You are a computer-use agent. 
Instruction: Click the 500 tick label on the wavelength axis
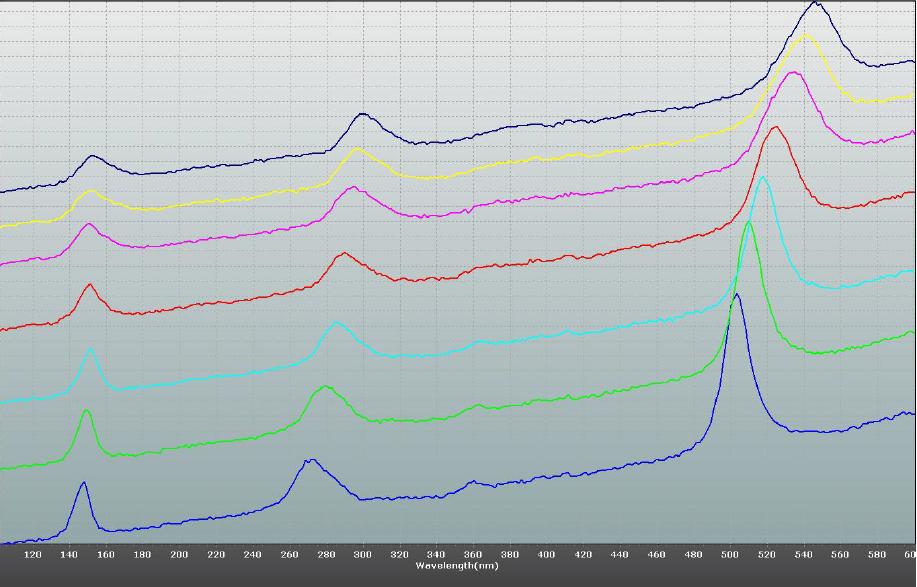(729, 554)
